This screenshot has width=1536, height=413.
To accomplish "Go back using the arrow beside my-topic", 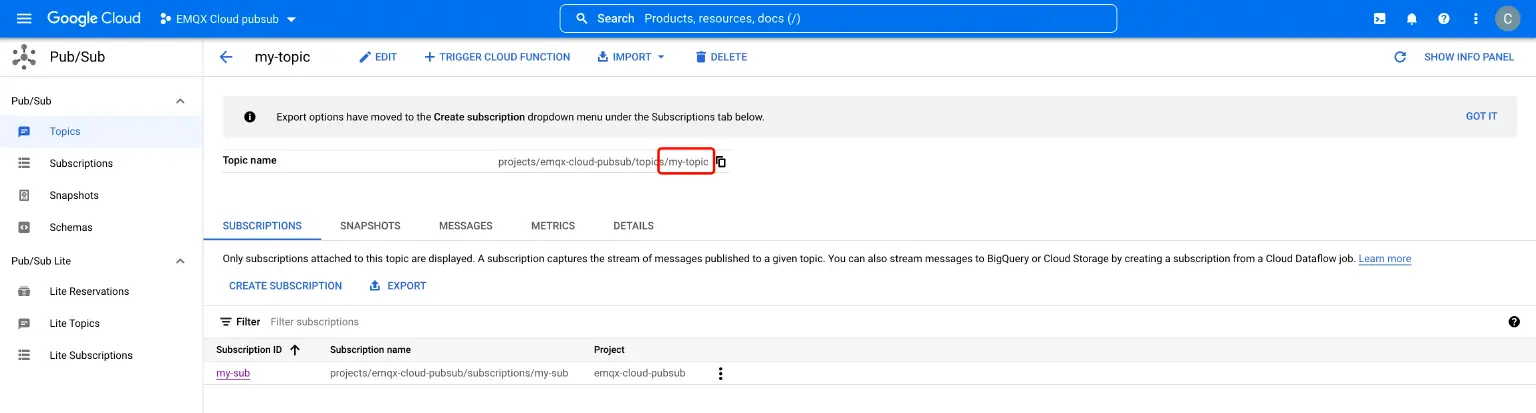I will [x=226, y=57].
